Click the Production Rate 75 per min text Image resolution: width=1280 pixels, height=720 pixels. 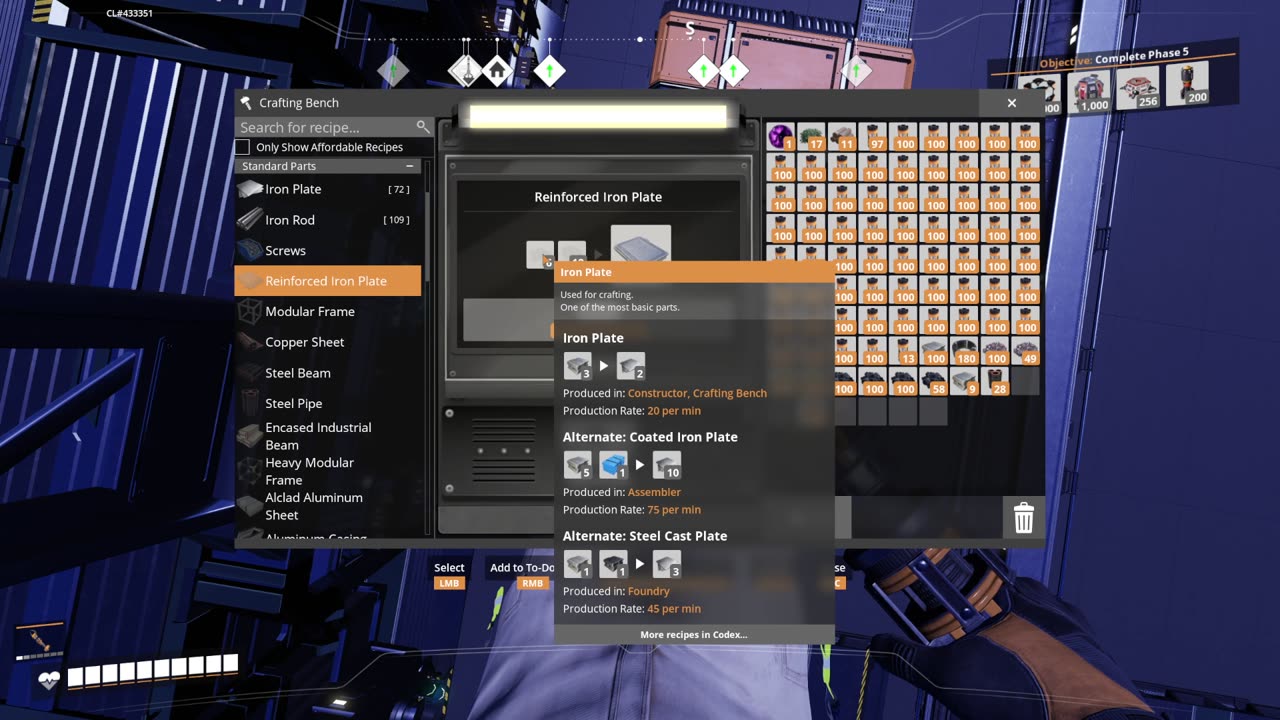(x=632, y=510)
